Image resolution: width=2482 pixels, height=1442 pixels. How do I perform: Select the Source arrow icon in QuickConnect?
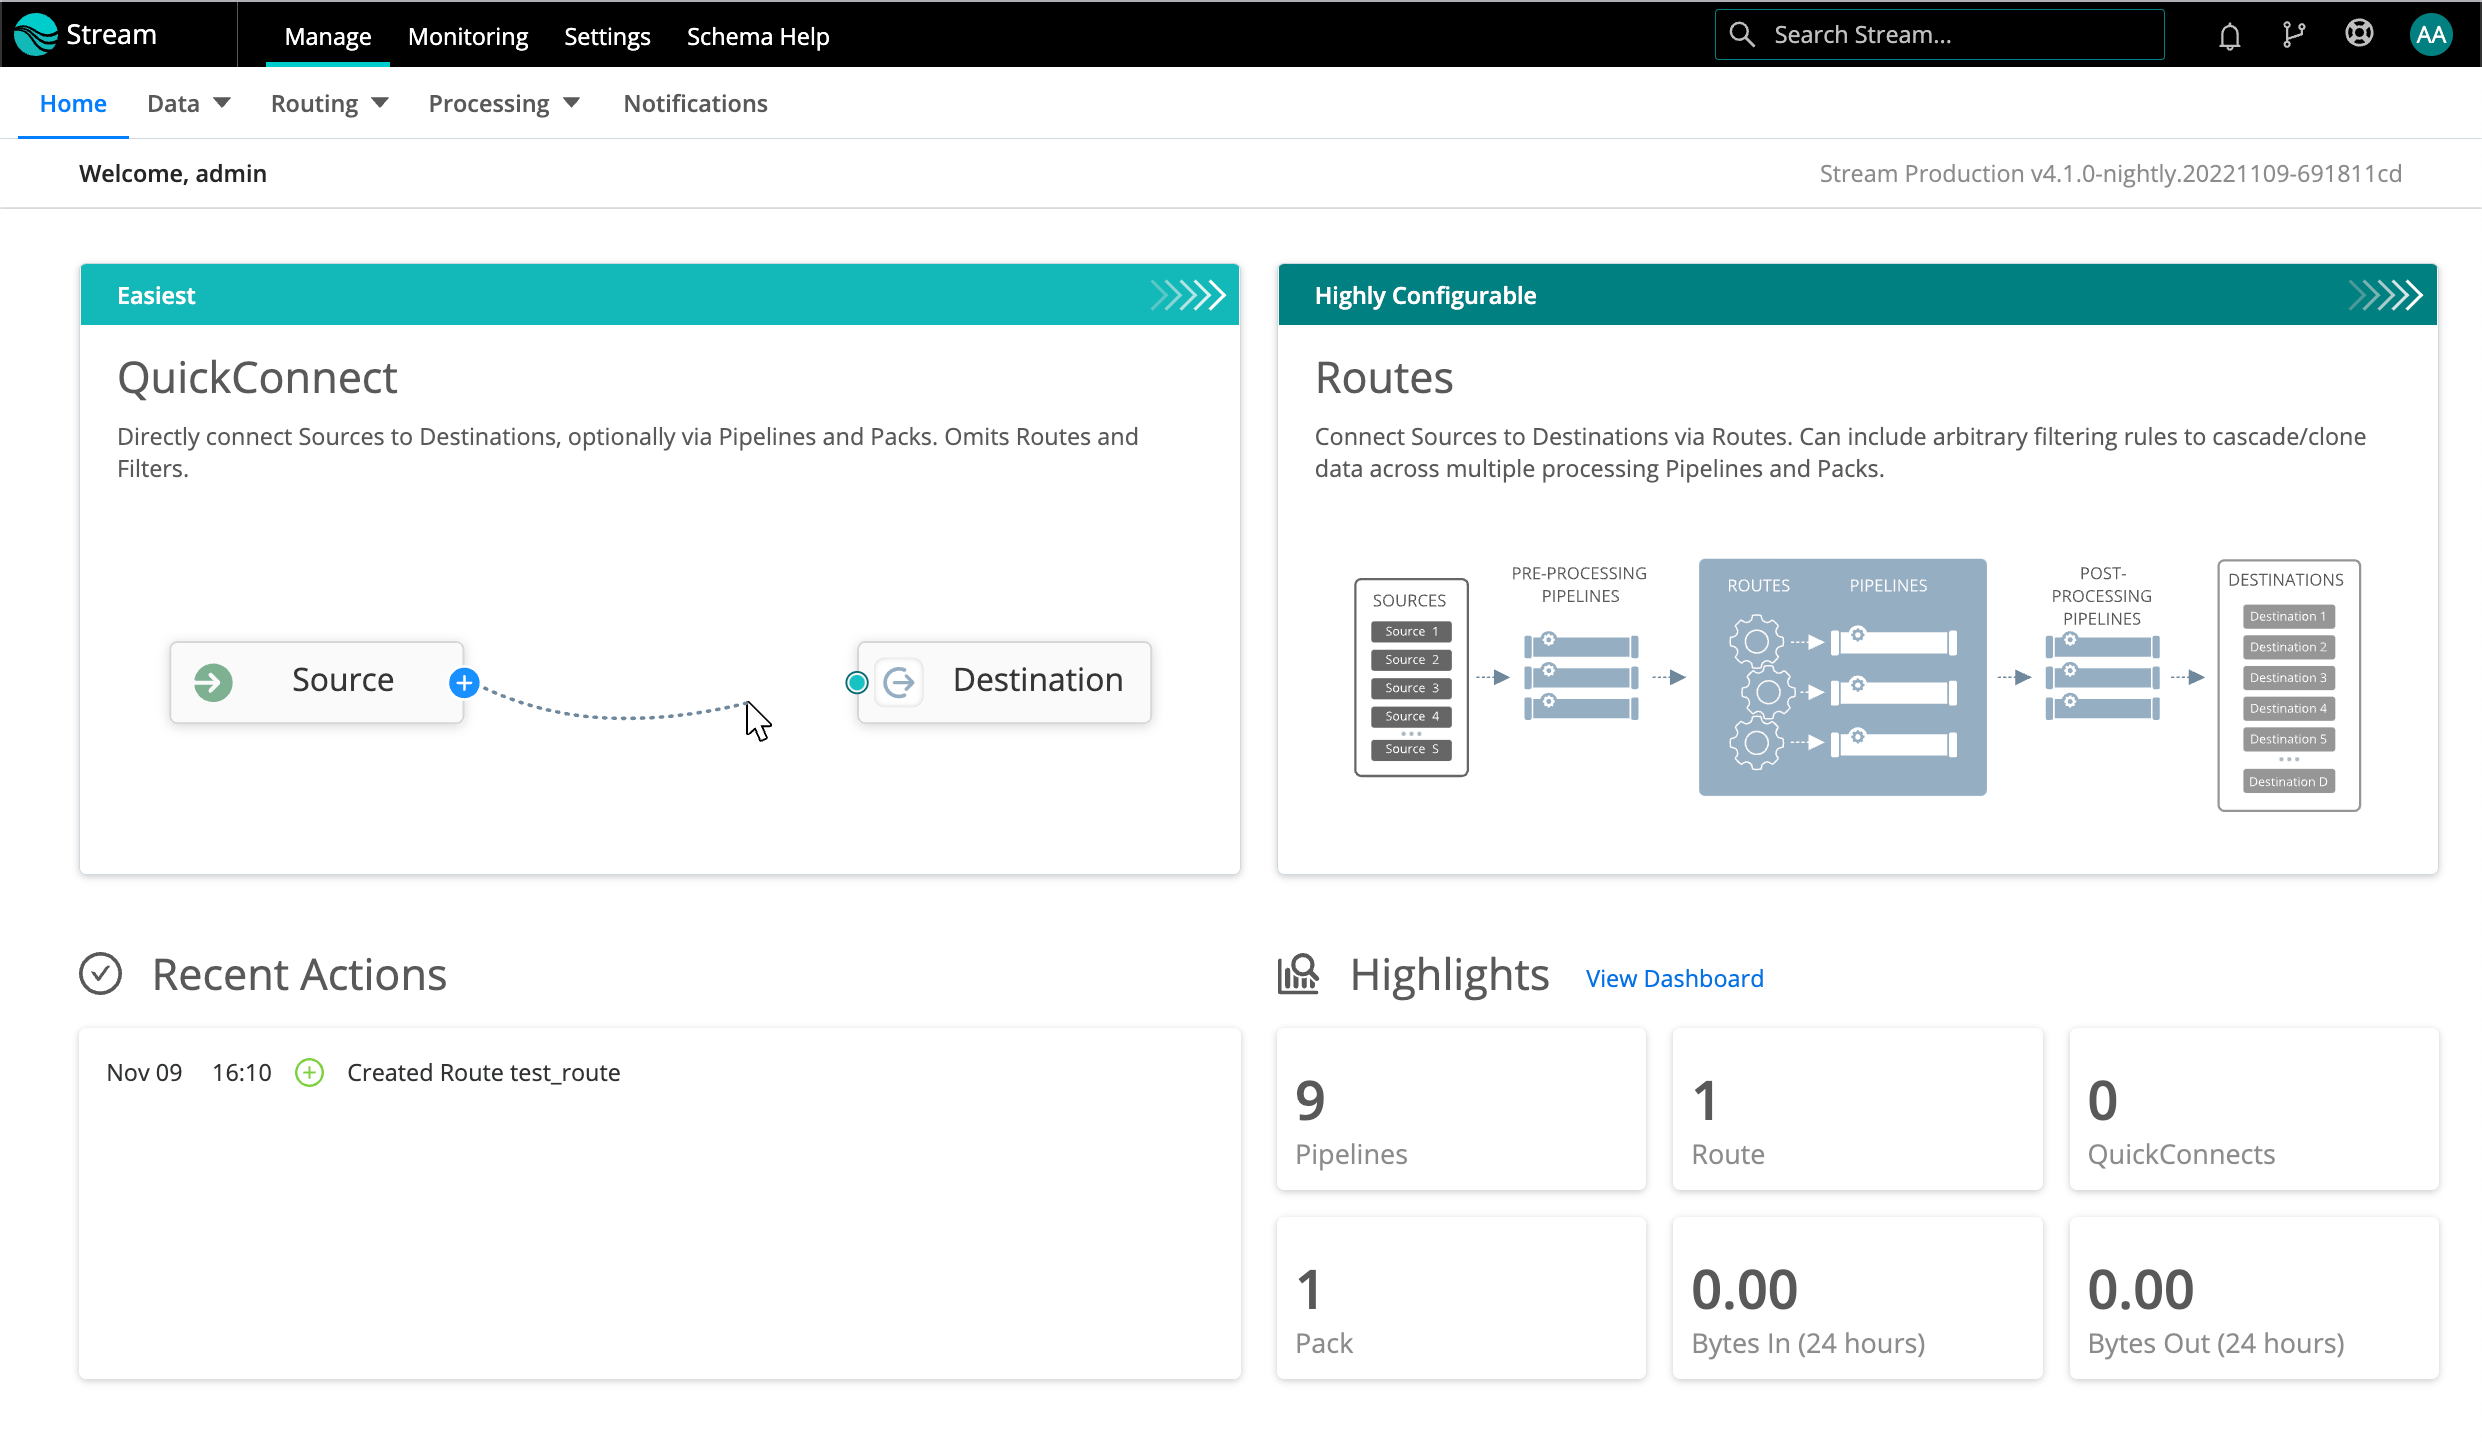coord(213,682)
